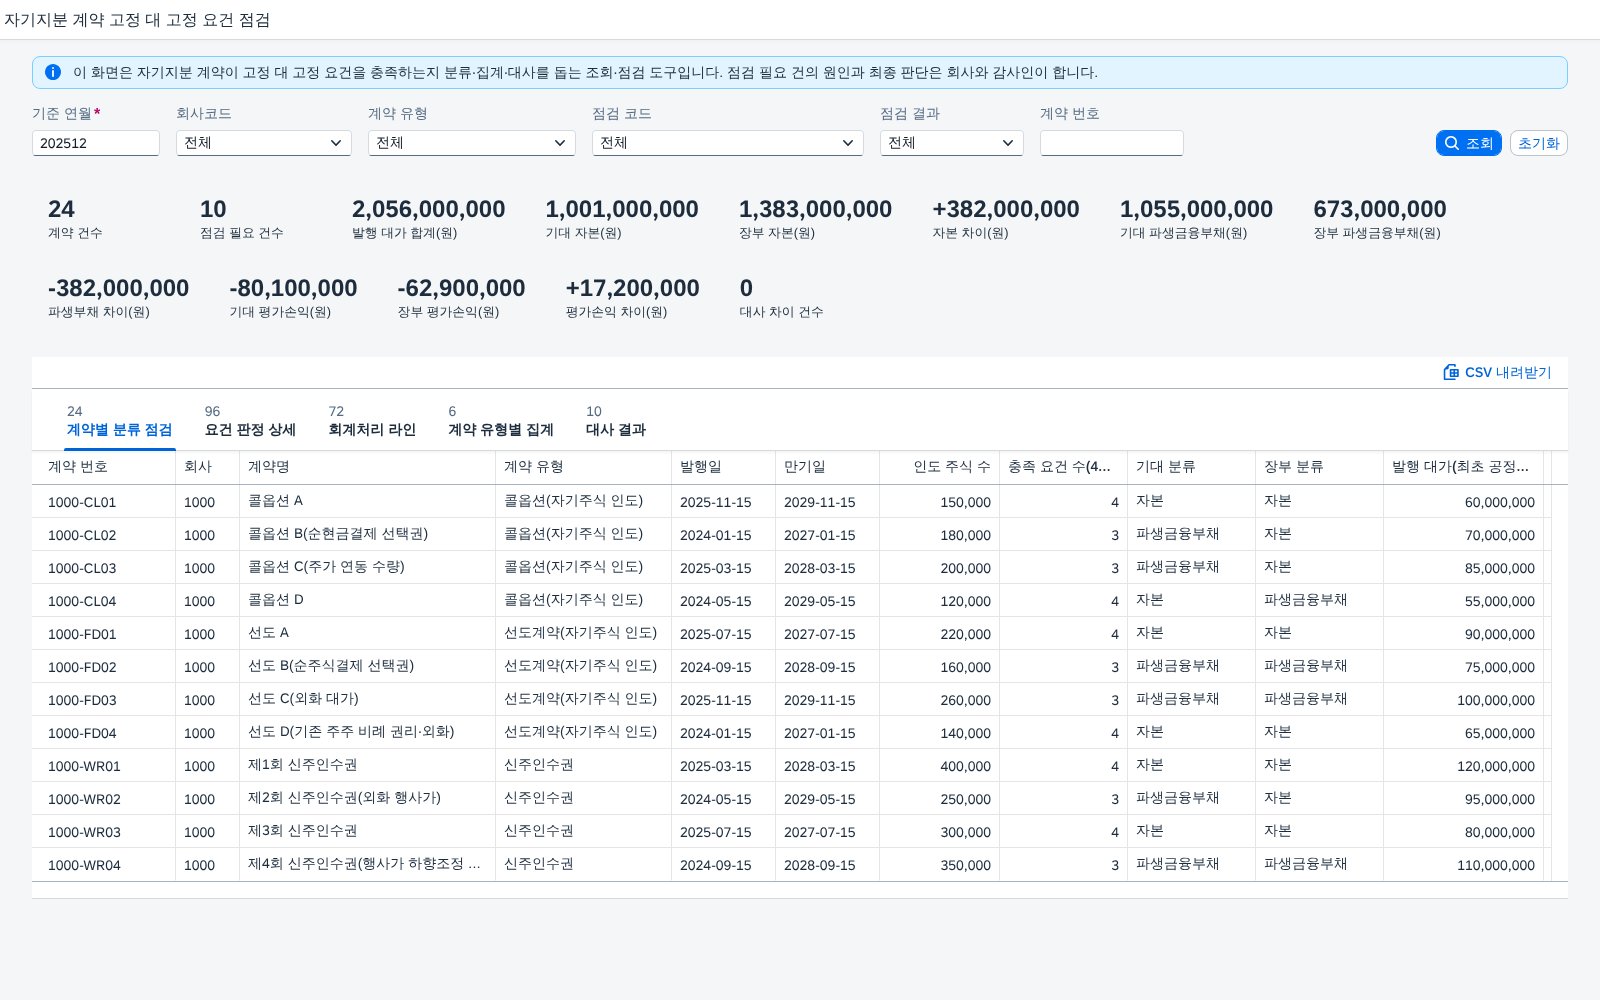Image resolution: width=1600 pixels, height=1000 pixels.
Task: Switch to the 요건 판정 상세 tab
Action: point(250,421)
